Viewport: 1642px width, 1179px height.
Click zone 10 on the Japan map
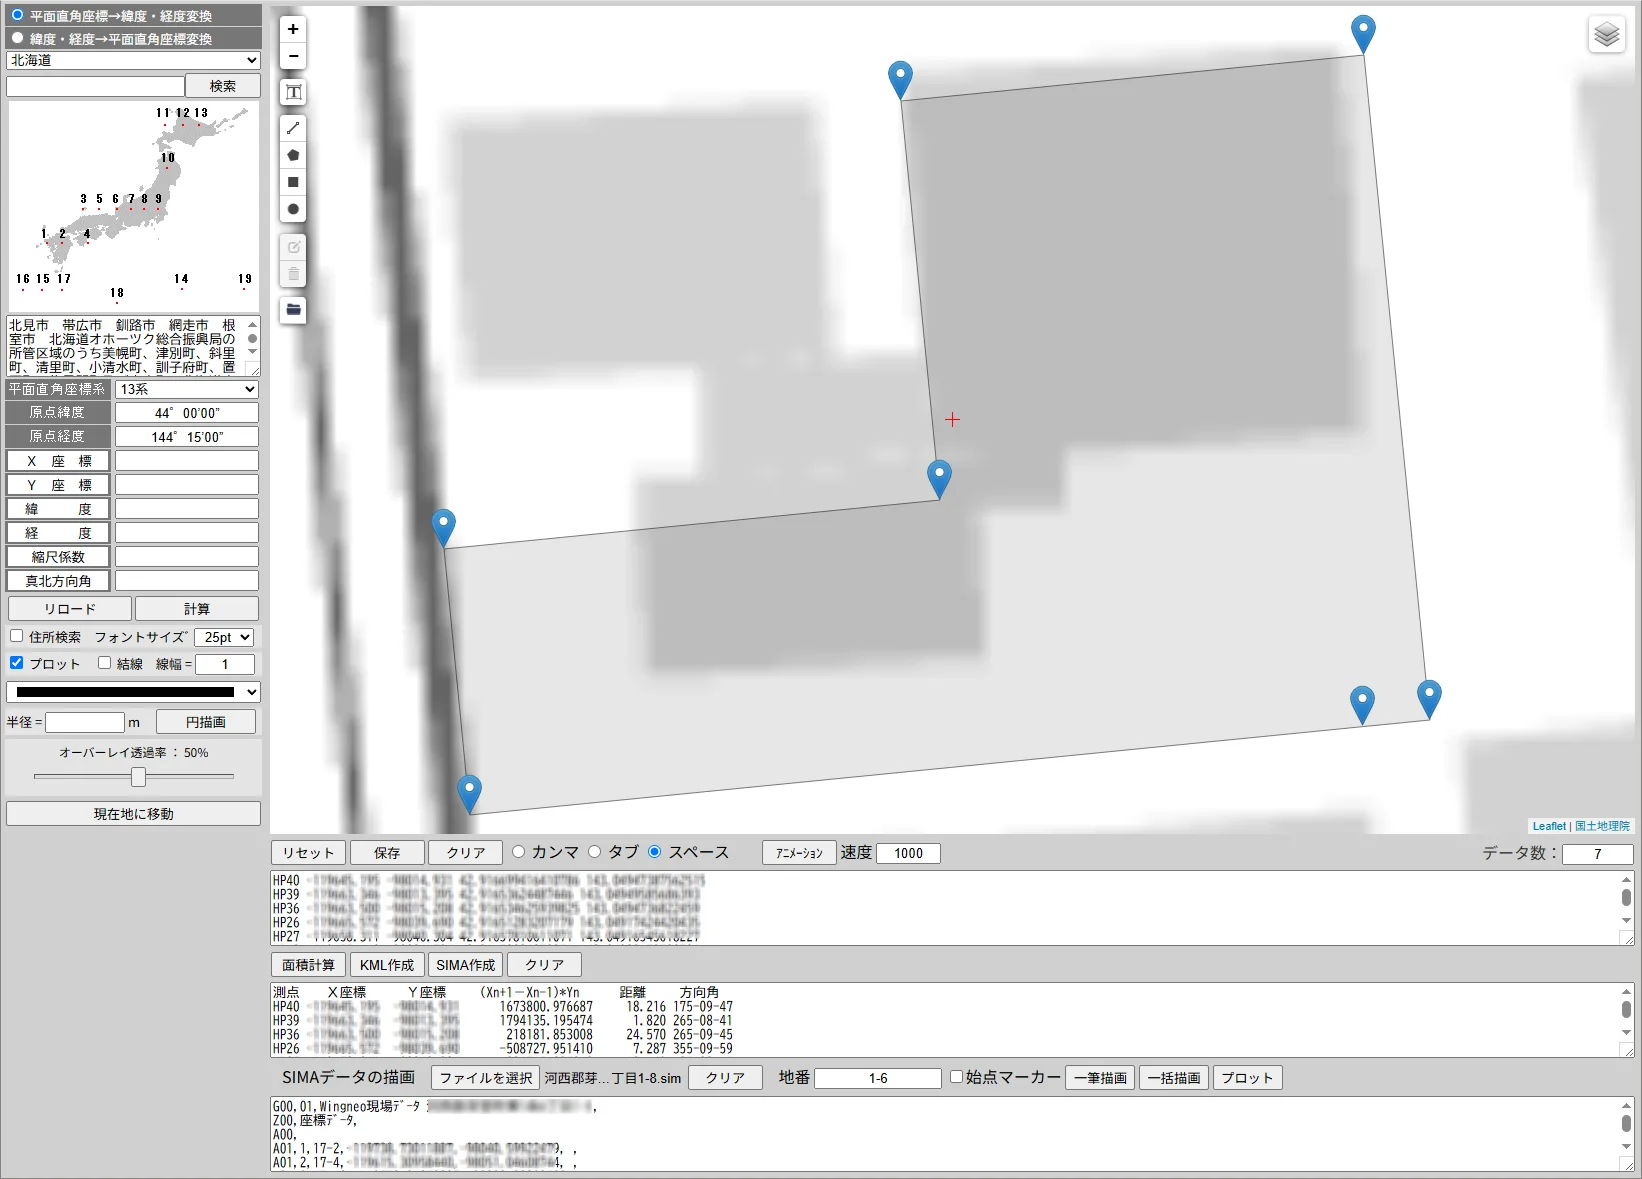pos(167,158)
